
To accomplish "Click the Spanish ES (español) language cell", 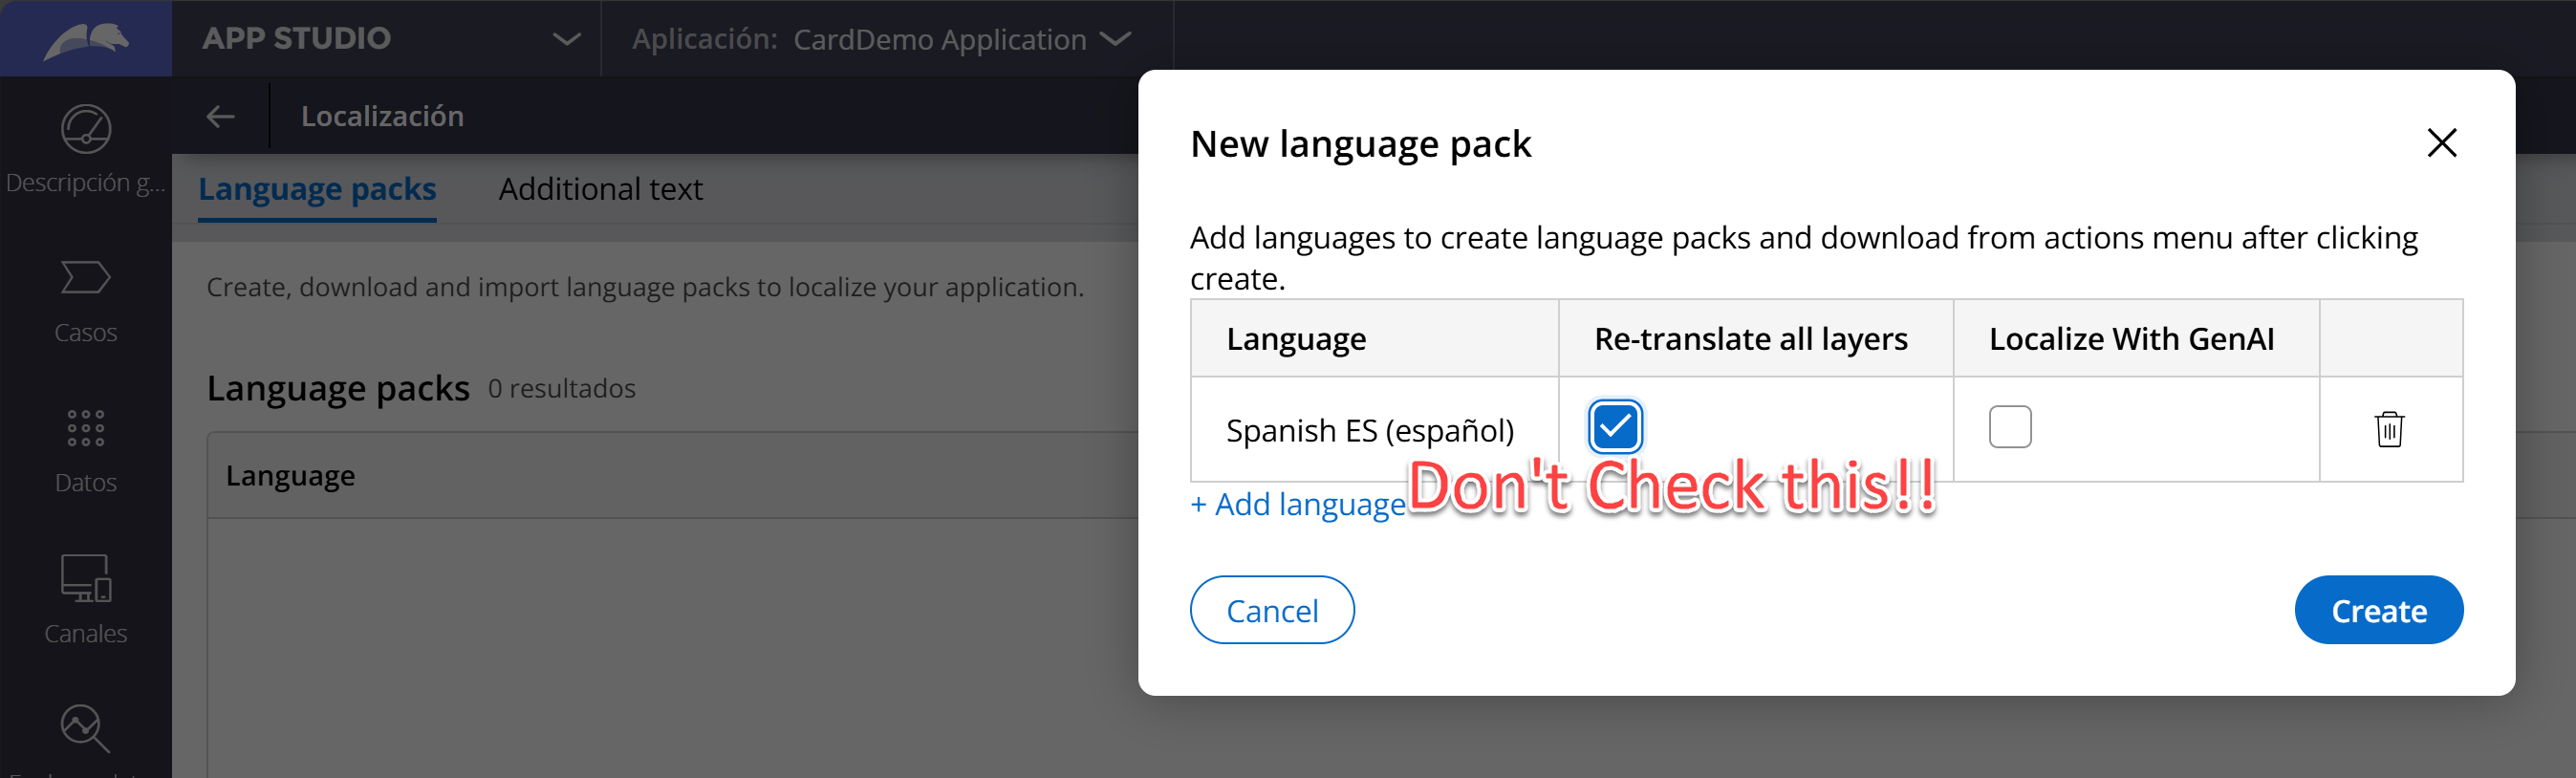I will coord(1369,430).
